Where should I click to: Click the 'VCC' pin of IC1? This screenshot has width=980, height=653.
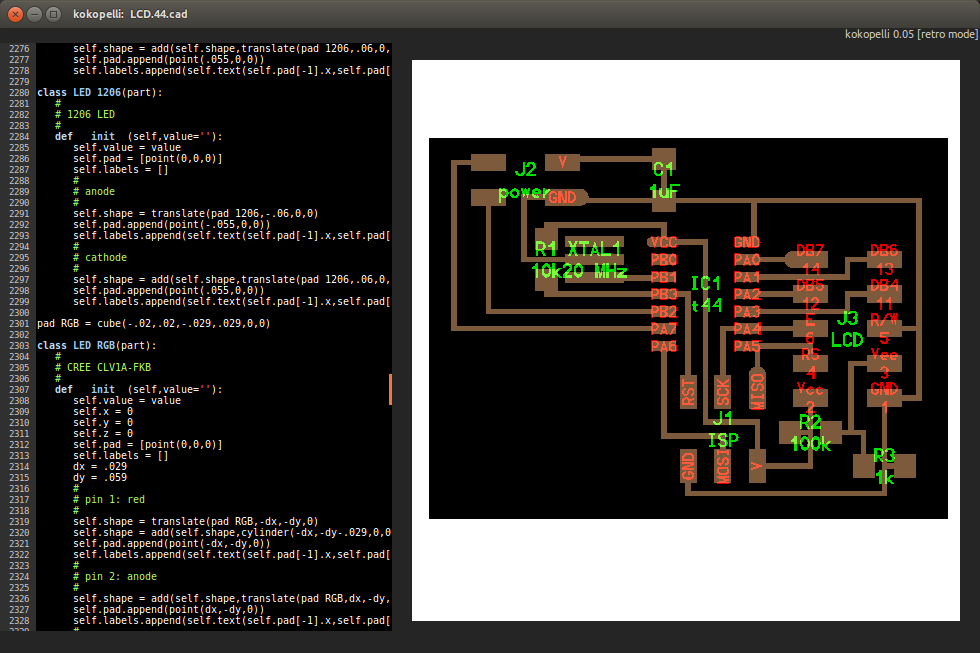tap(663, 242)
